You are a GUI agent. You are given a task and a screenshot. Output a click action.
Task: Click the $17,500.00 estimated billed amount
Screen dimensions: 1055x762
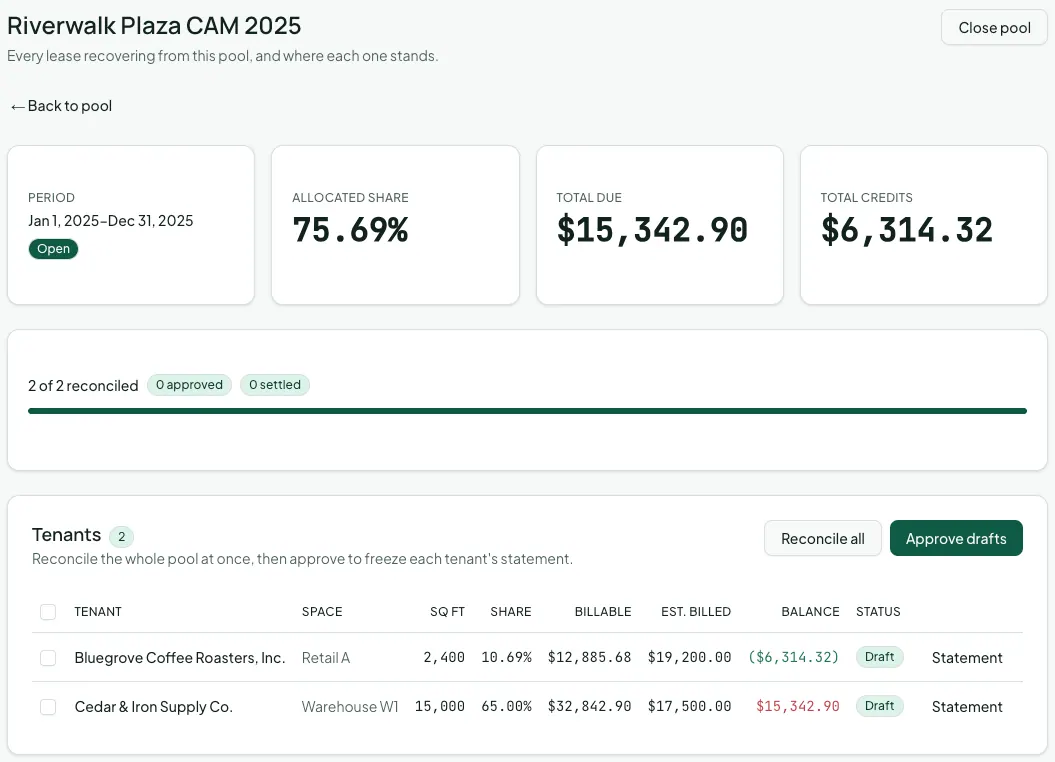click(x=689, y=706)
